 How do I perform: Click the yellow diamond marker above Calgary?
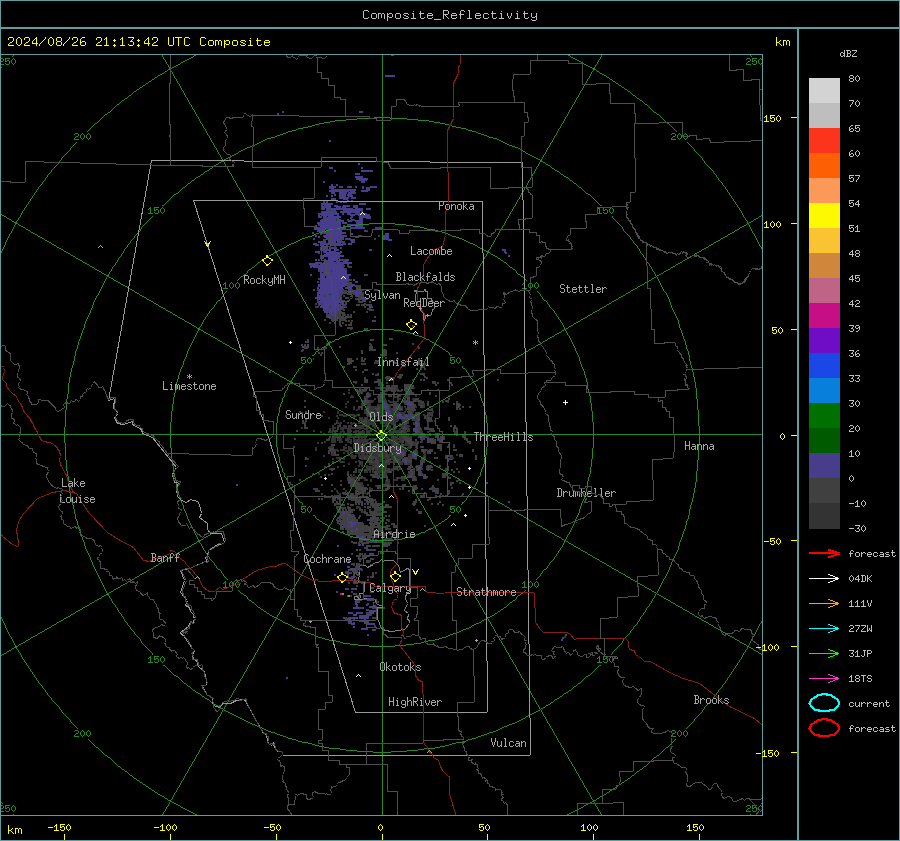pyautogui.click(x=395, y=576)
